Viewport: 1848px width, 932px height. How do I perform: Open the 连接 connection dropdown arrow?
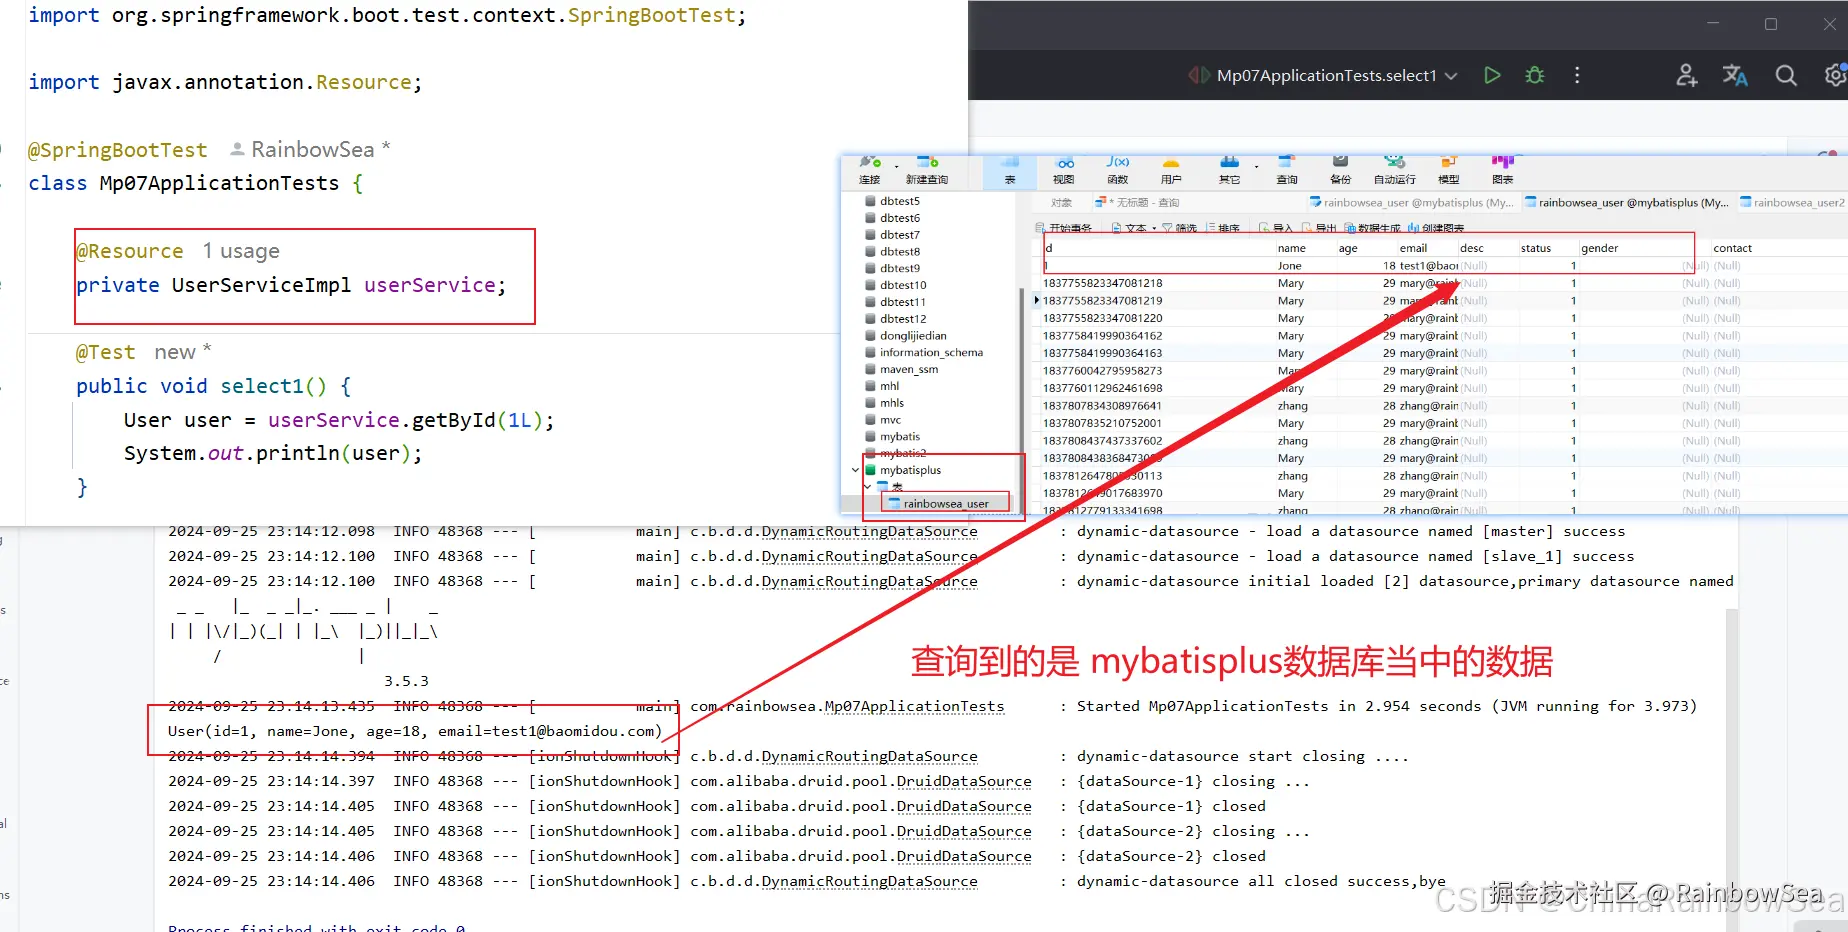point(896,166)
